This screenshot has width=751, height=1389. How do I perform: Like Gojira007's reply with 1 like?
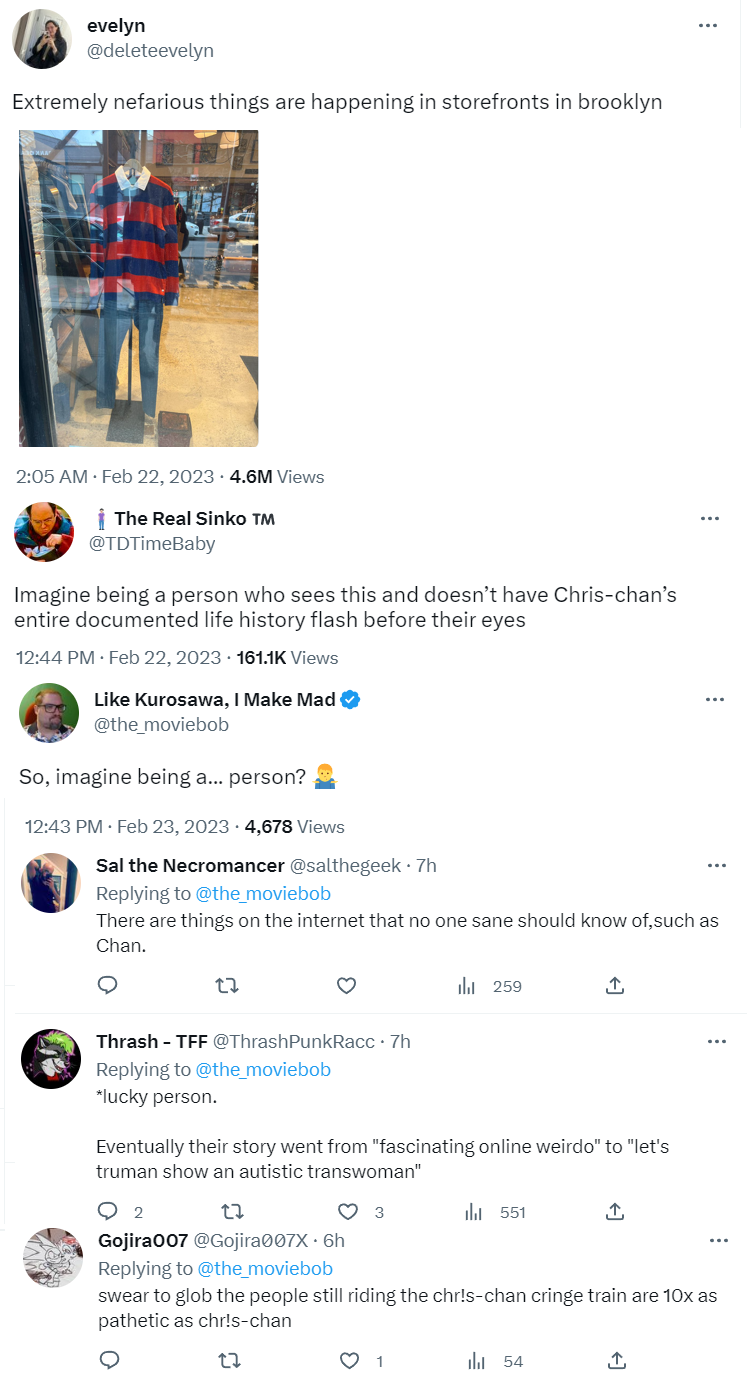[360, 1360]
